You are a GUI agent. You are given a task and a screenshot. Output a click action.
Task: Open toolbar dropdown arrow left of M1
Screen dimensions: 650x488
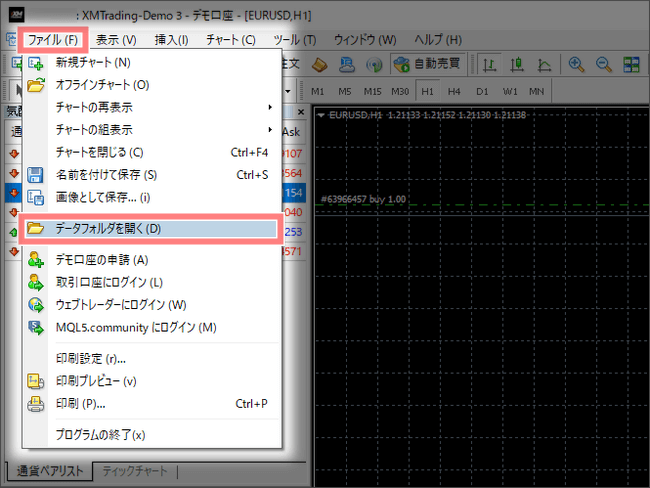288,91
